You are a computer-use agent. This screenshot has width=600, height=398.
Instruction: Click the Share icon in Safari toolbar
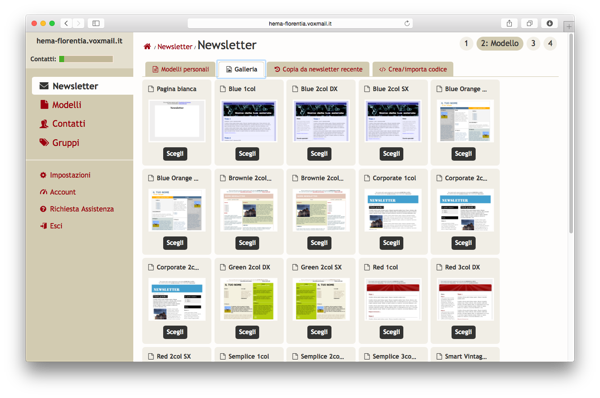click(x=509, y=23)
